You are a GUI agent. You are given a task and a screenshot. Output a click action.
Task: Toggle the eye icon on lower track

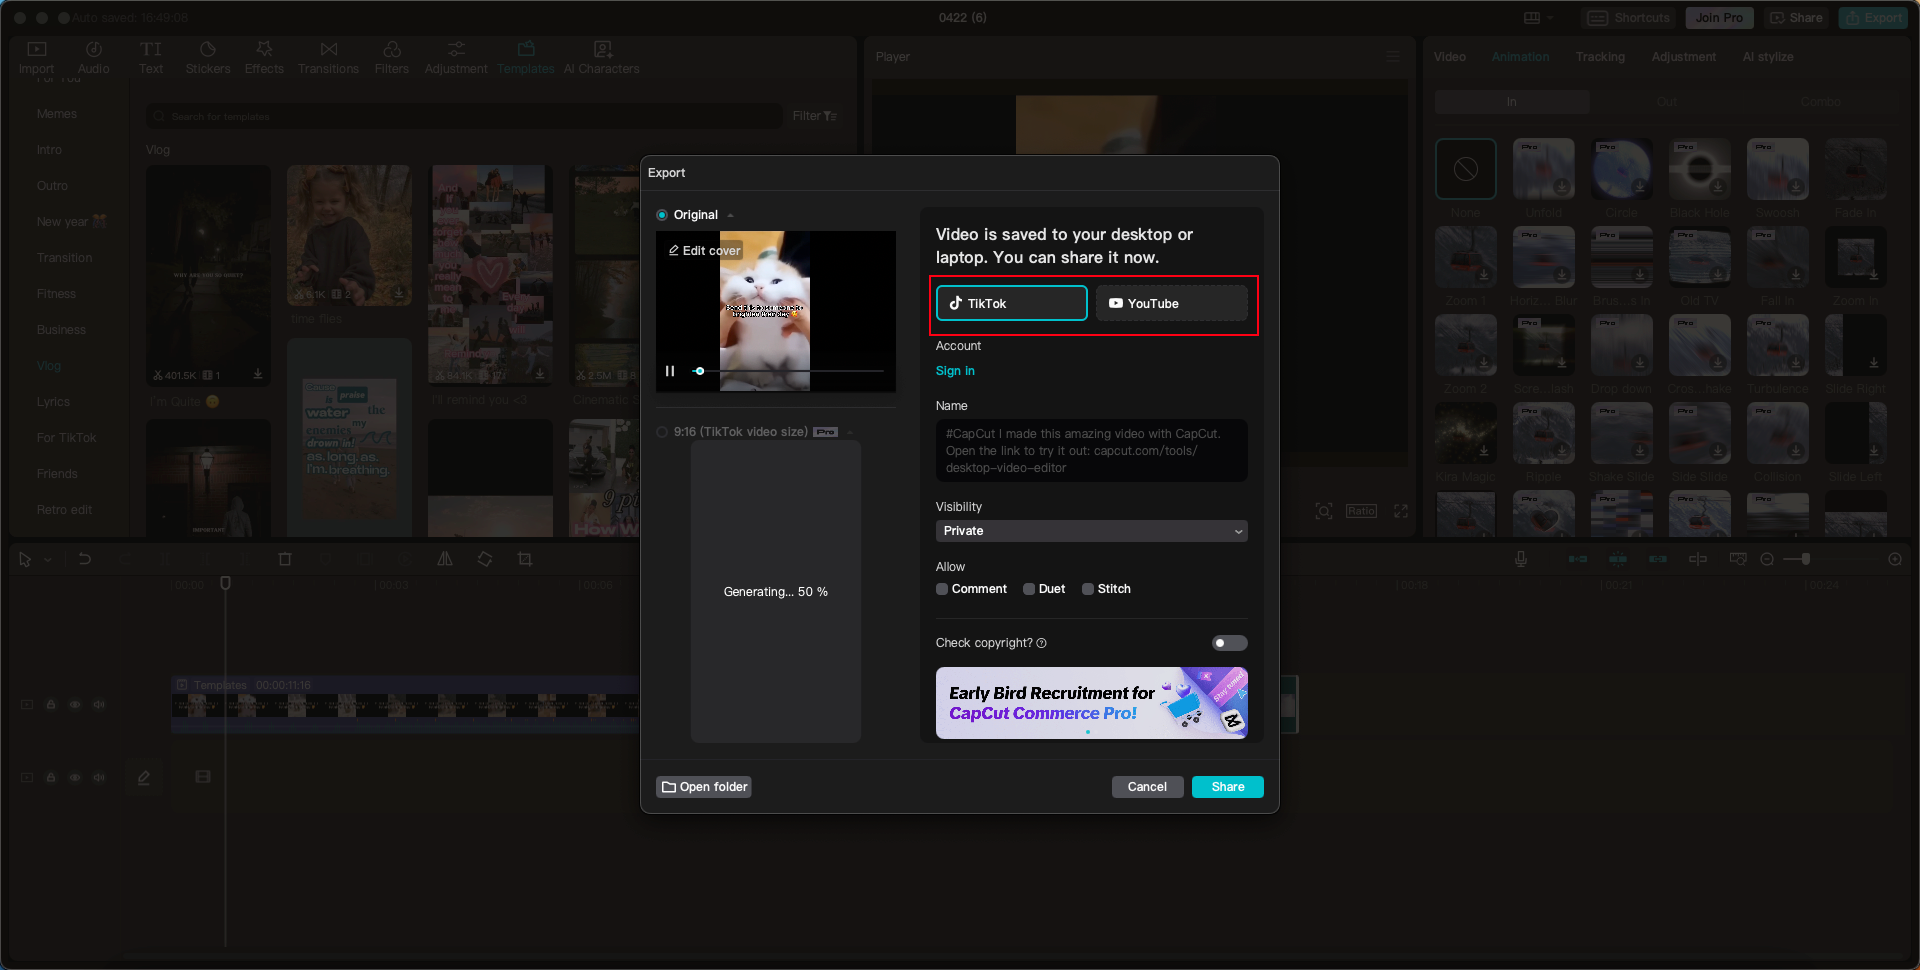[x=75, y=777]
